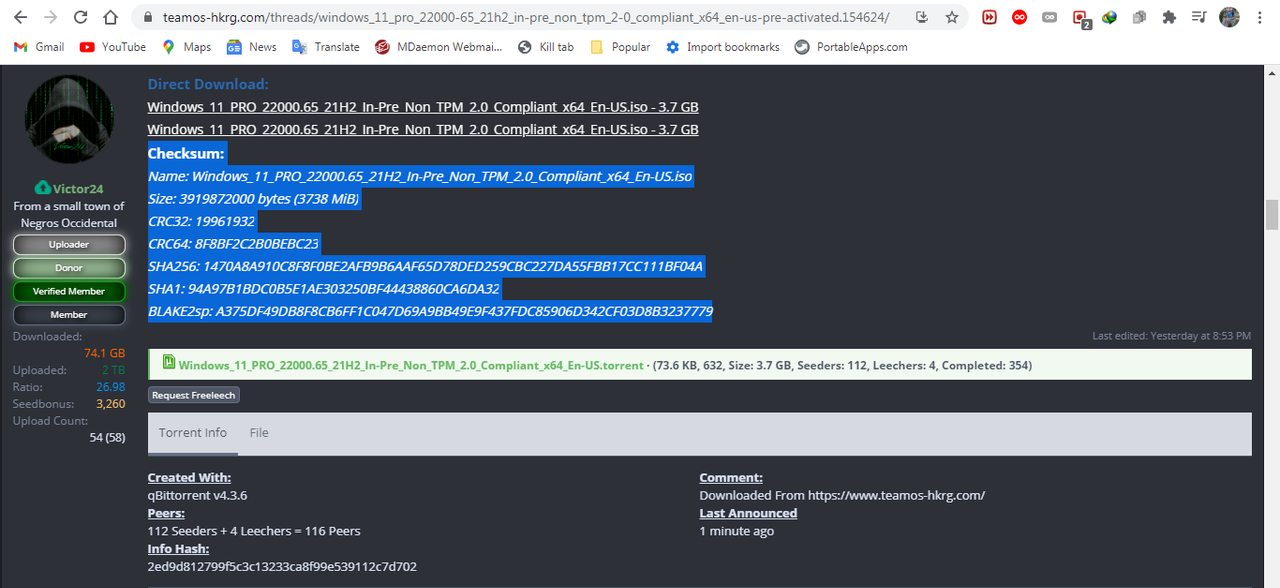Open the Extensions puzzle menu

tap(1169, 17)
